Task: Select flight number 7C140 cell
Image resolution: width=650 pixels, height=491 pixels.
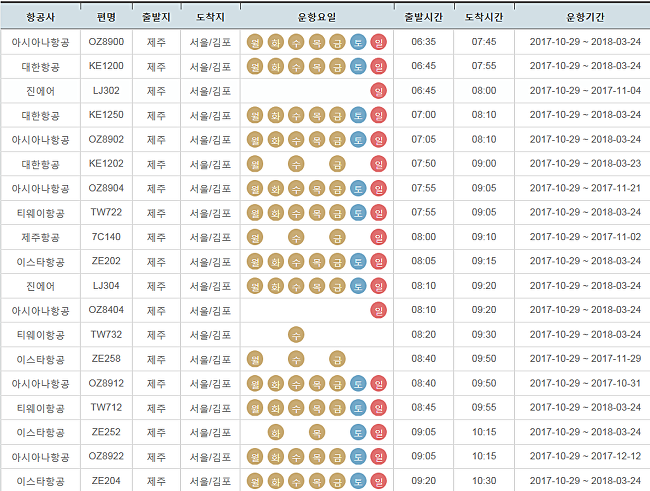Action: pos(106,237)
